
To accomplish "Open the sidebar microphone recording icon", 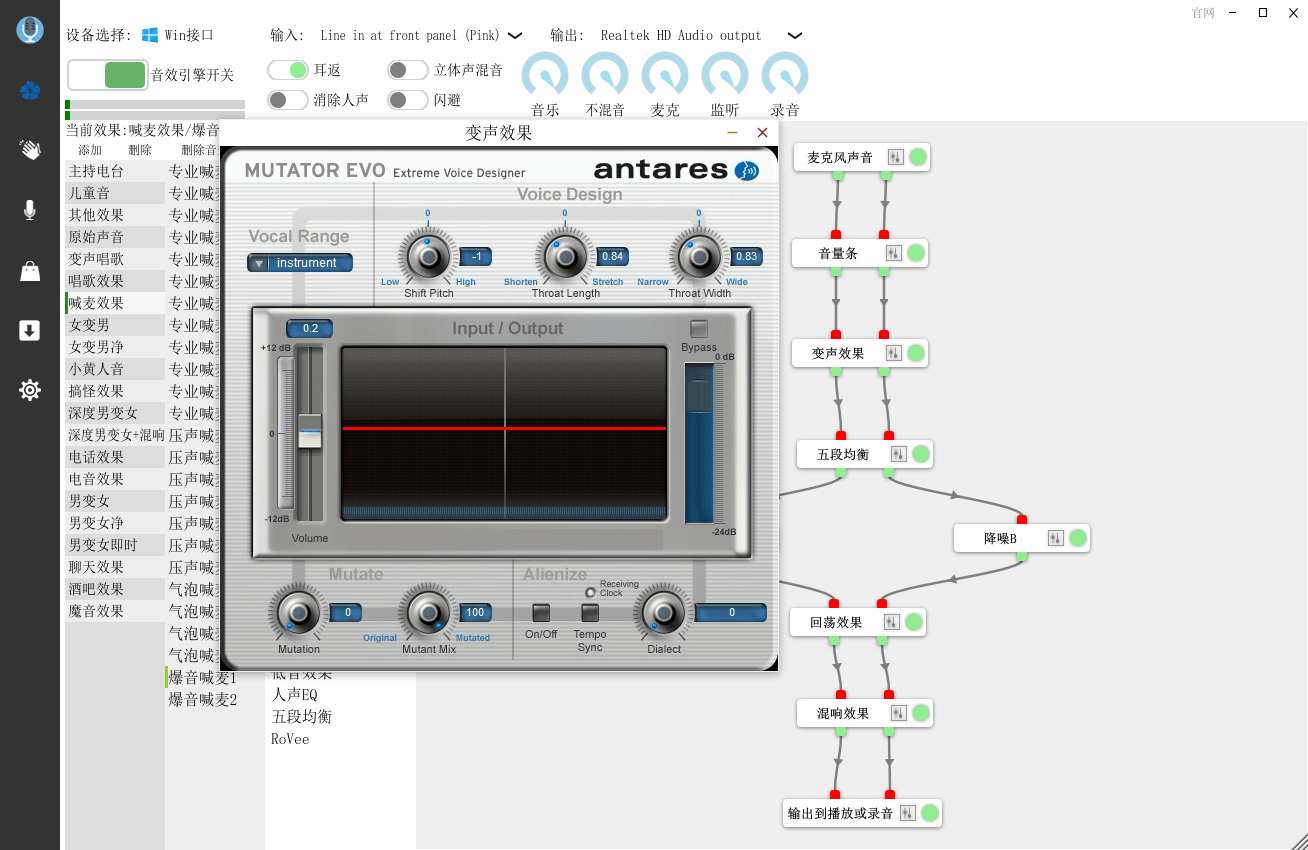I will tap(30, 210).
